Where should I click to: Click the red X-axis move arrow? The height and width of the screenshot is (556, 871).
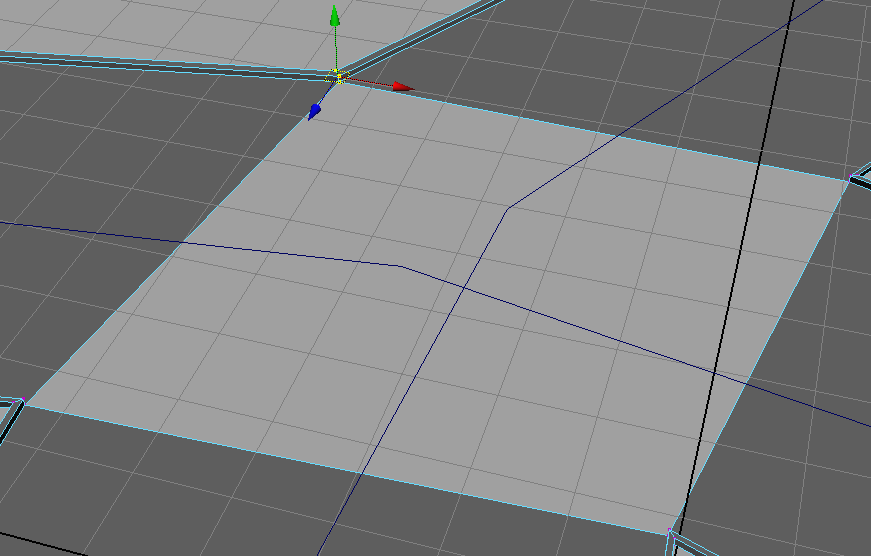403,87
